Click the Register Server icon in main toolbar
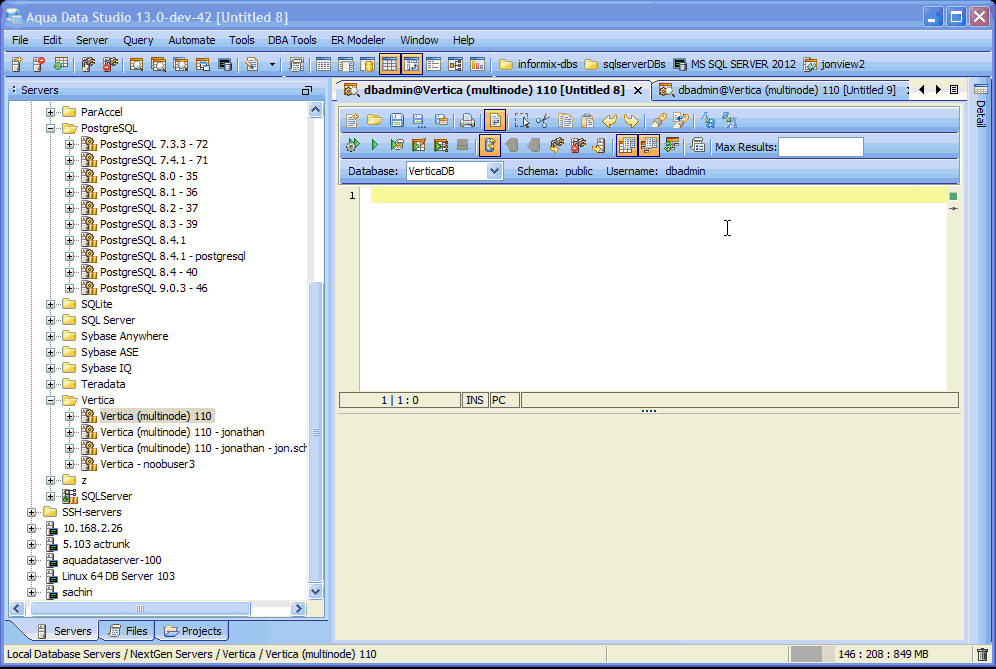The image size is (996, 669). (x=17, y=64)
